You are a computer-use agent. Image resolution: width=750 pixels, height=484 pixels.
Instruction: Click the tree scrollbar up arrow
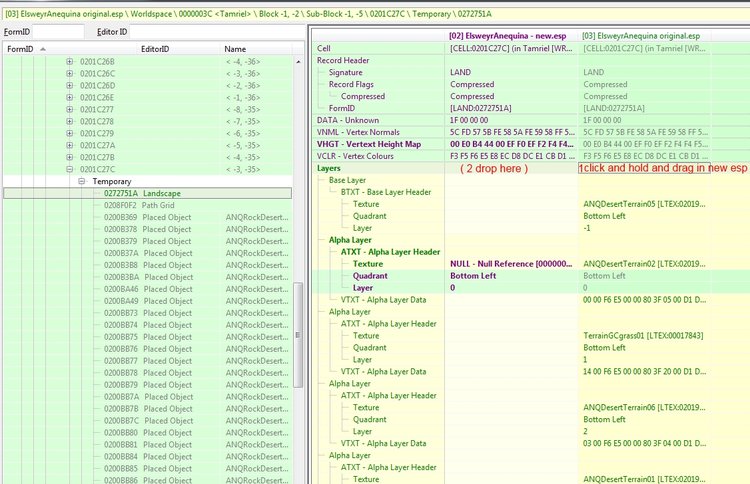(x=298, y=62)
